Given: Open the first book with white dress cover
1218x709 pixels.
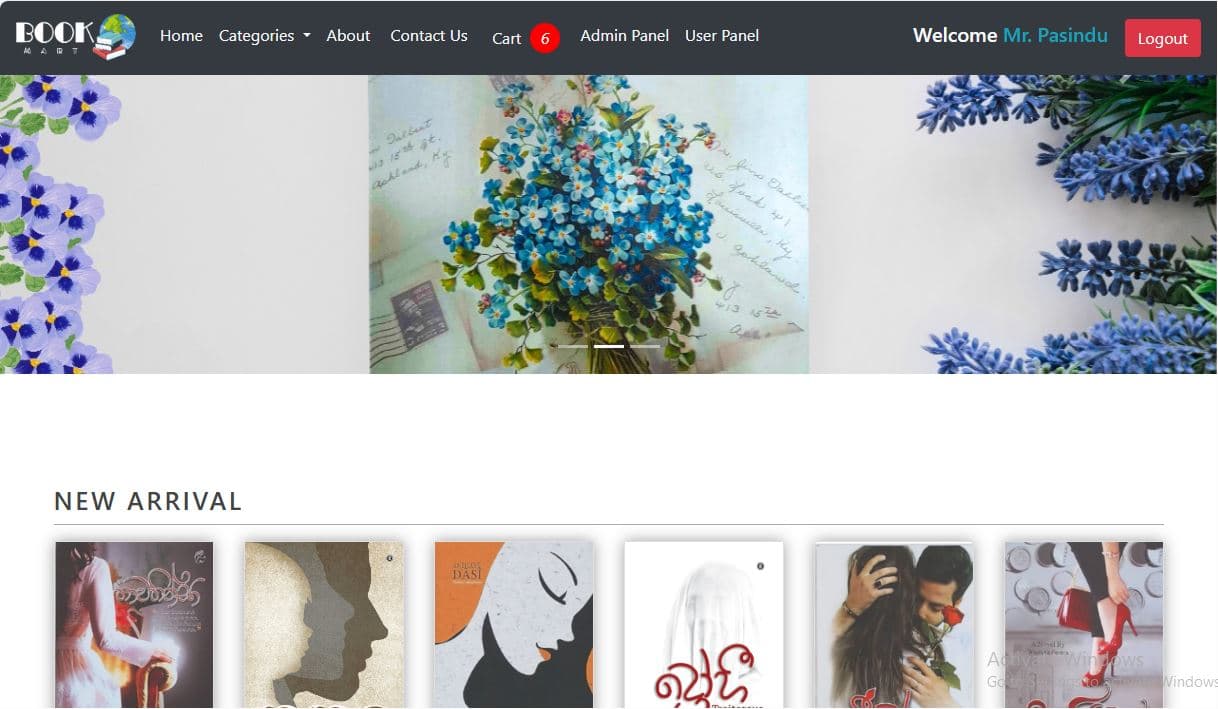Looking at the screenshot, I should tap(134, 625).
